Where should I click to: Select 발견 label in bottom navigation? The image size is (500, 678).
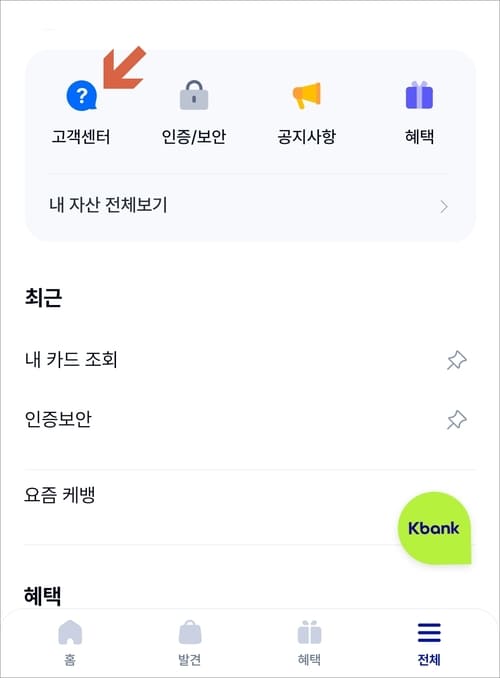[189, 660]
